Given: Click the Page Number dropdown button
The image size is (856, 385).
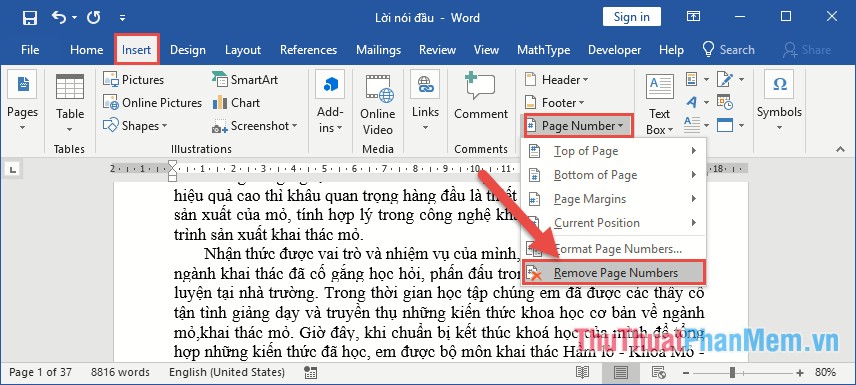Looking at the screenshot, I should point(578,126).
